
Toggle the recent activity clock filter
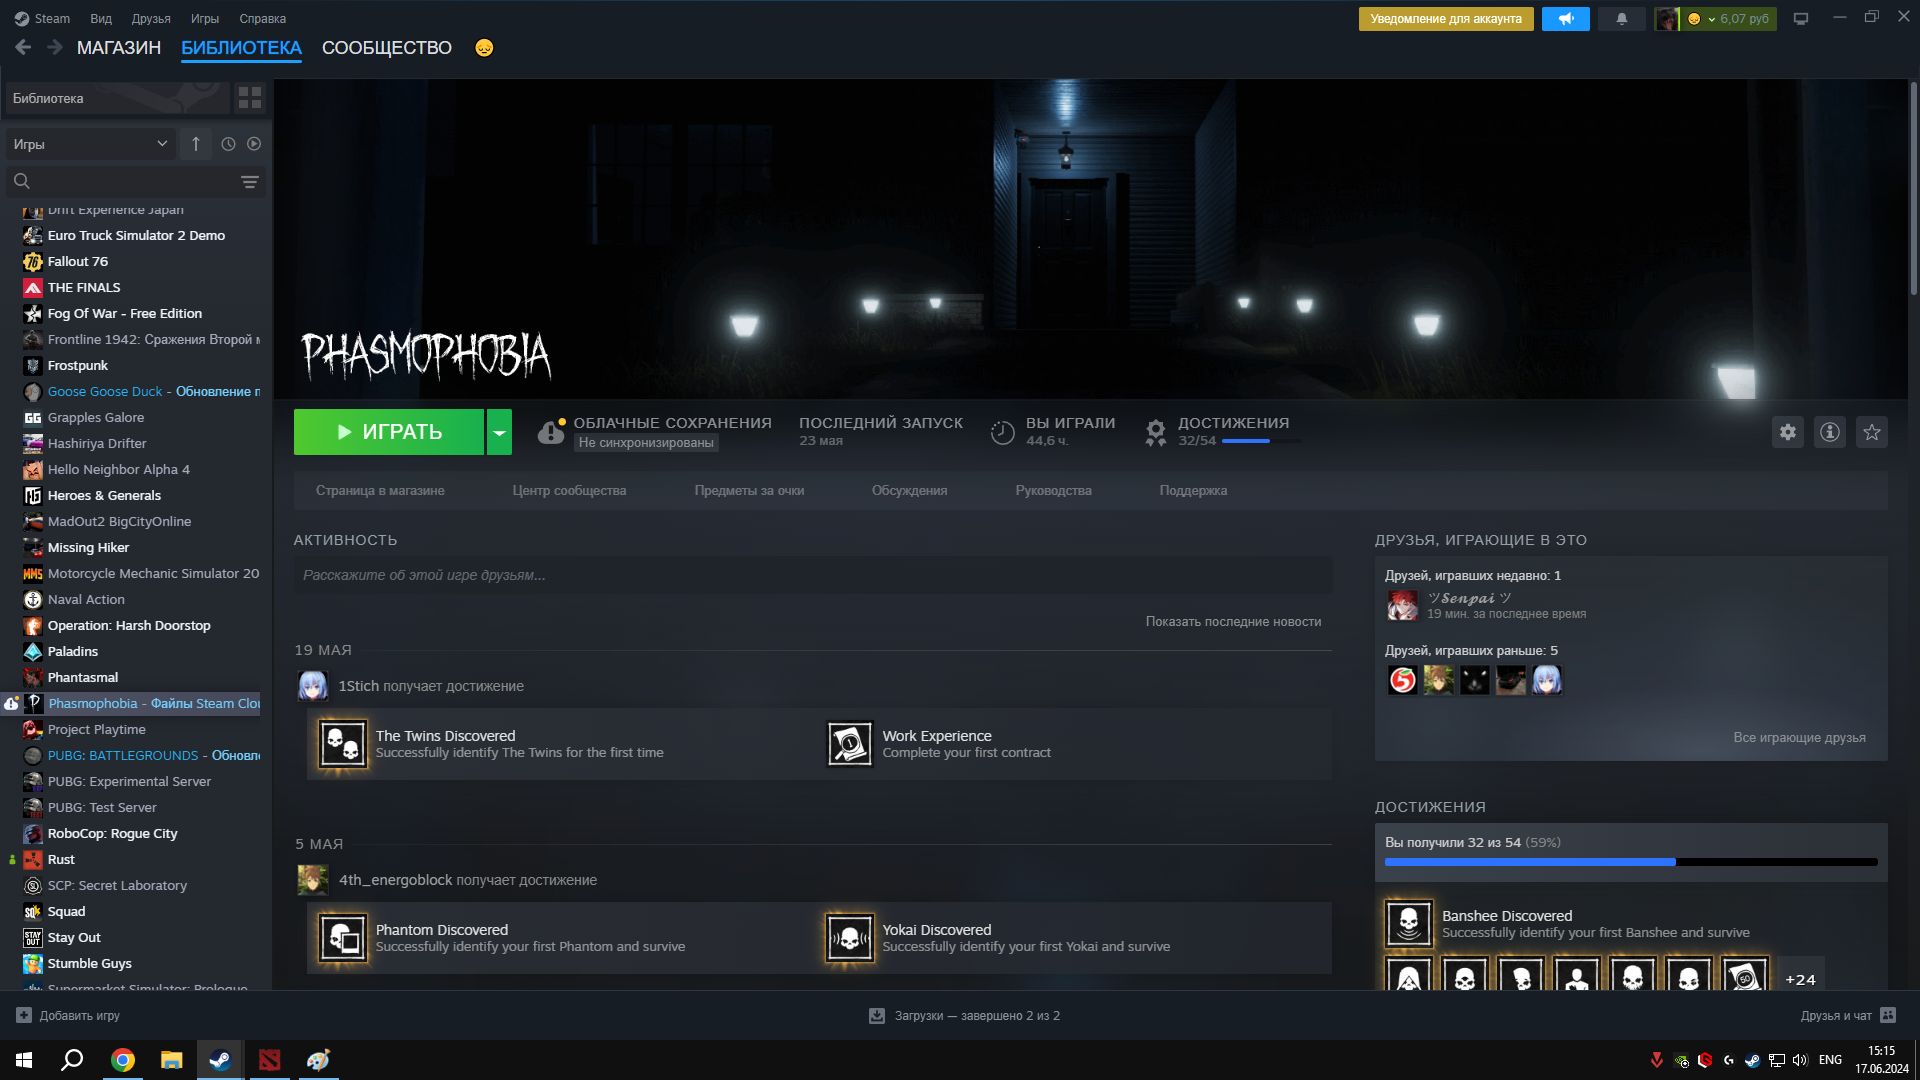228,144
